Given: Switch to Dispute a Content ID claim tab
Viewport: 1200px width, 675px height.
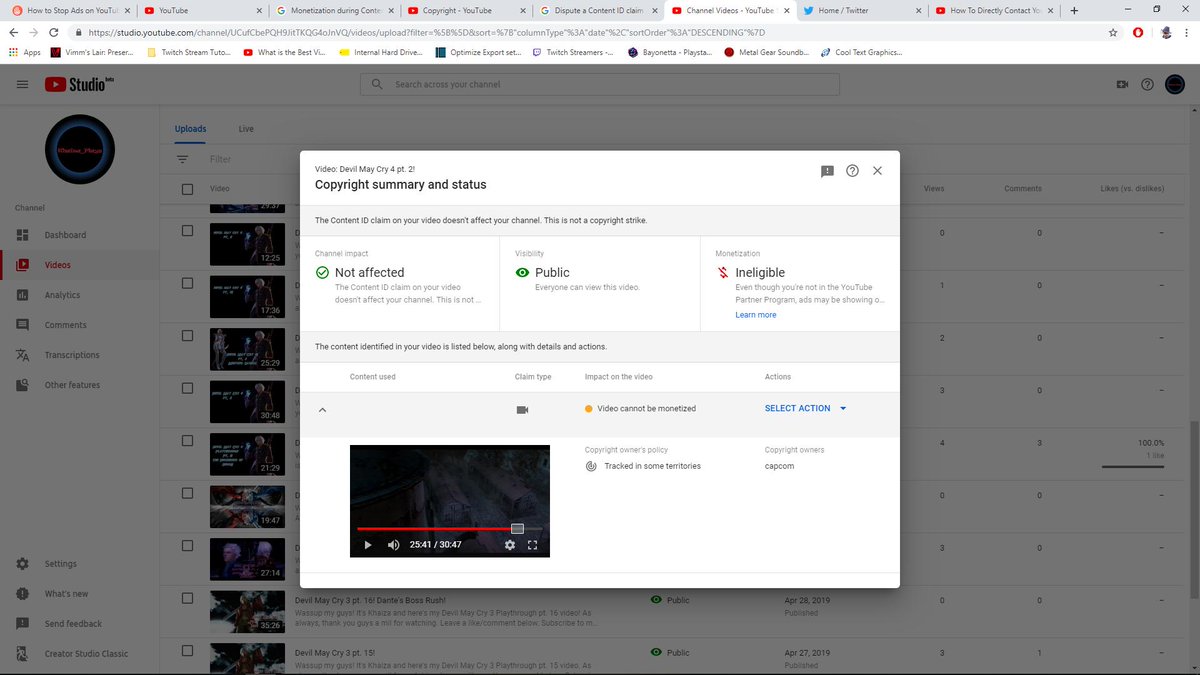Looking at the screenshot, I should 596,10.
